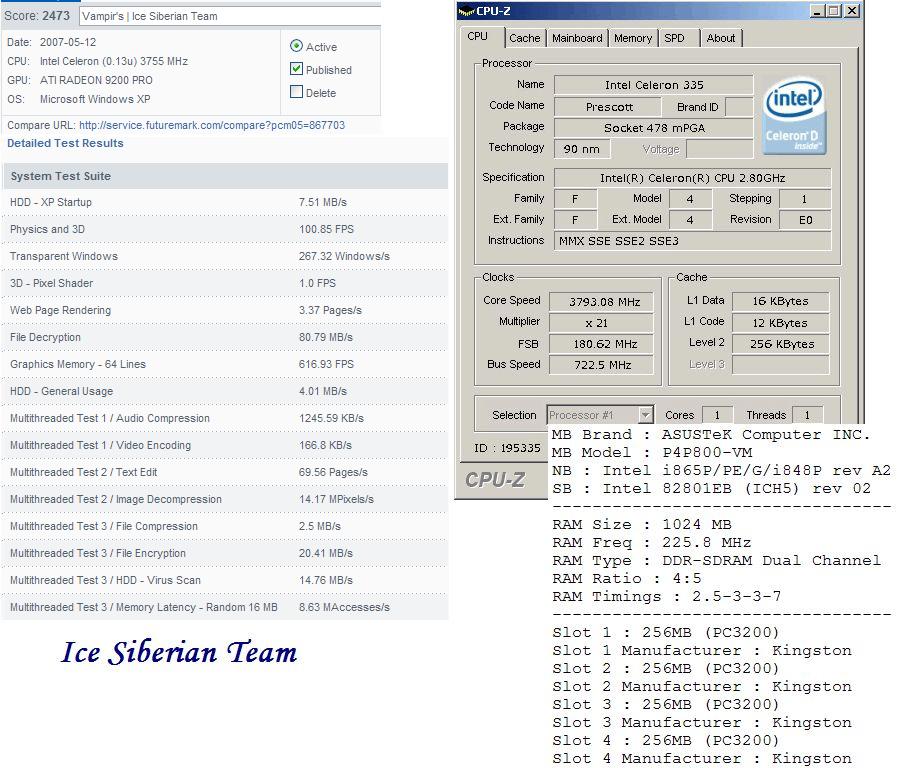This screenshot has width=897, height=768.
Task: Click the L1 Code 12 KBytes value
Action: (x=781, y=323)
